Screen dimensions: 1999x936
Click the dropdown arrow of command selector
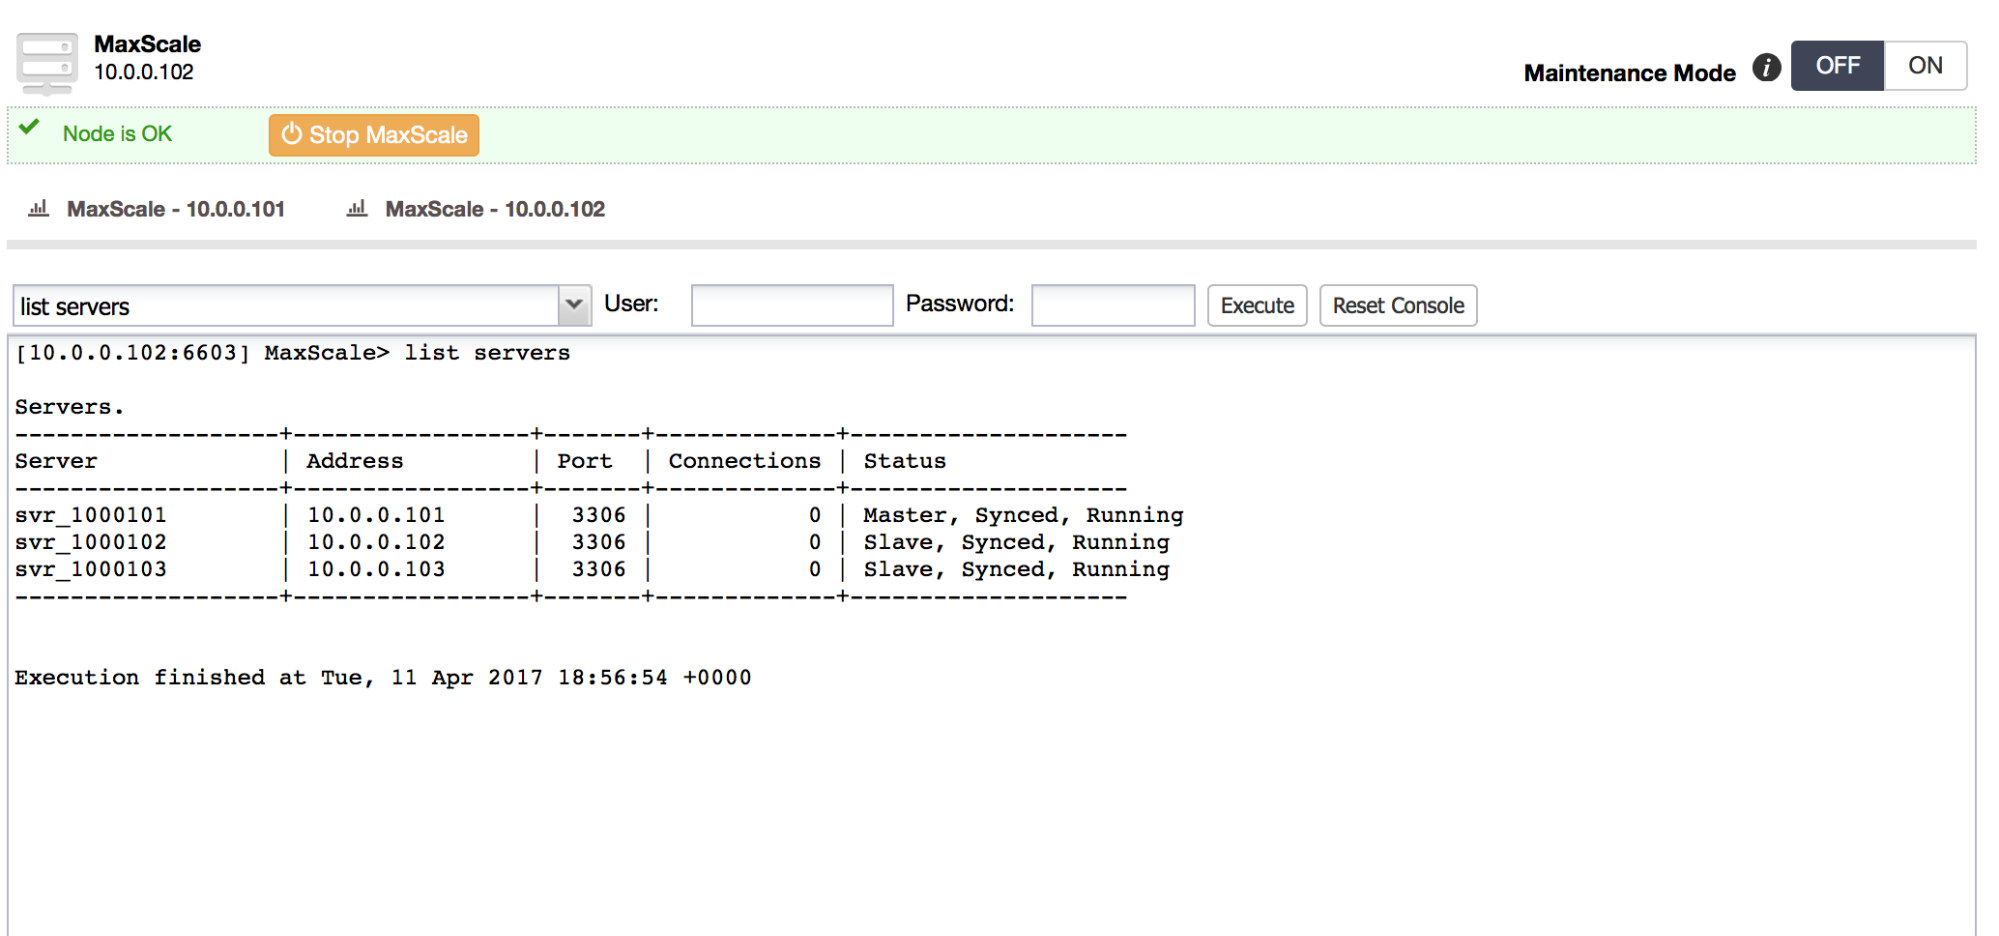(x=574, y=305)
